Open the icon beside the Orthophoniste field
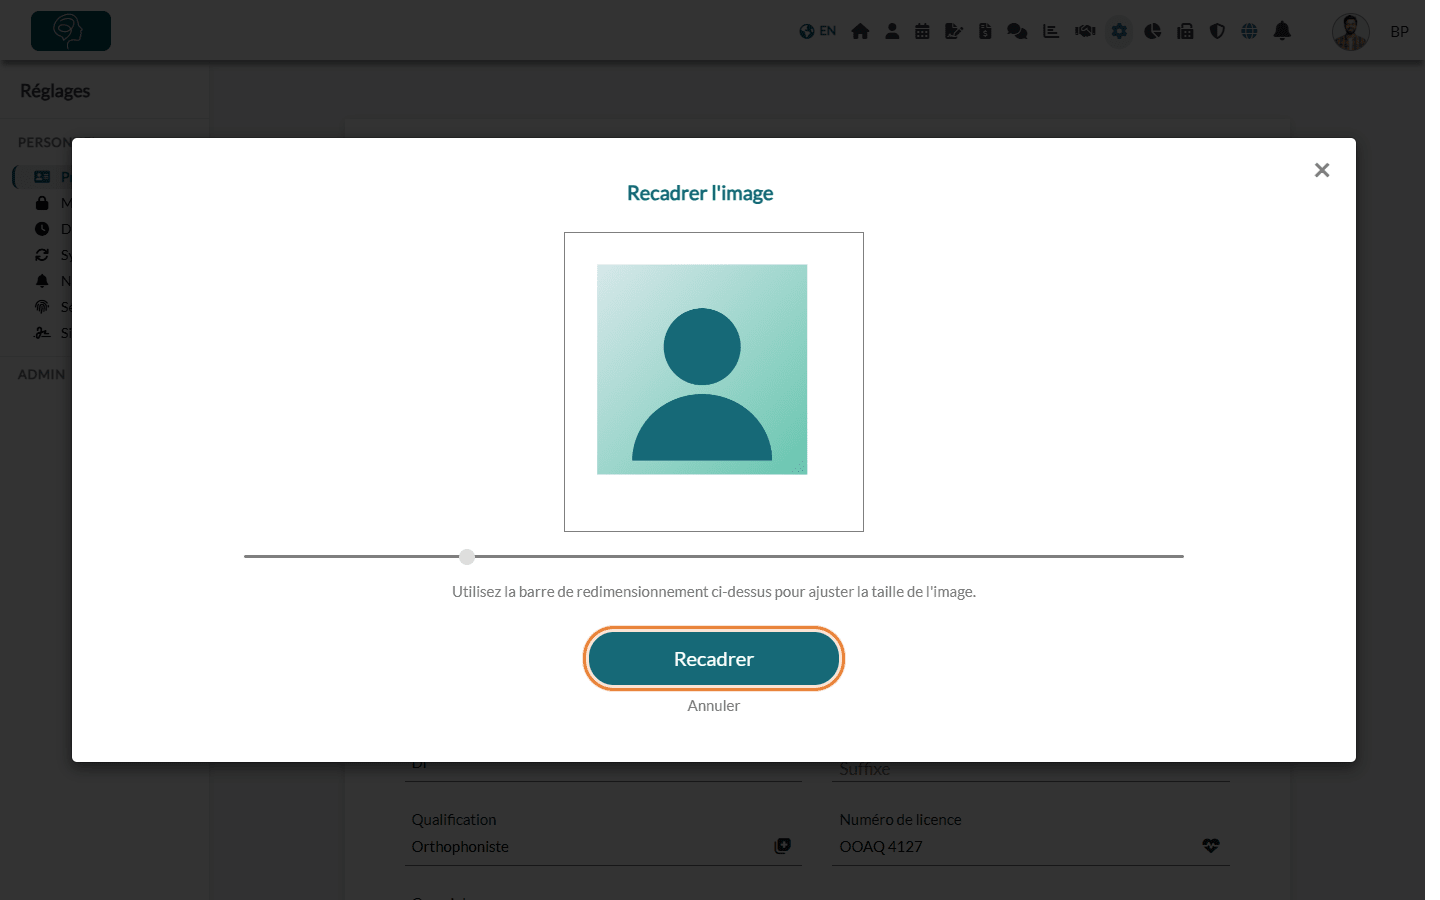 [x=783, y=846]
